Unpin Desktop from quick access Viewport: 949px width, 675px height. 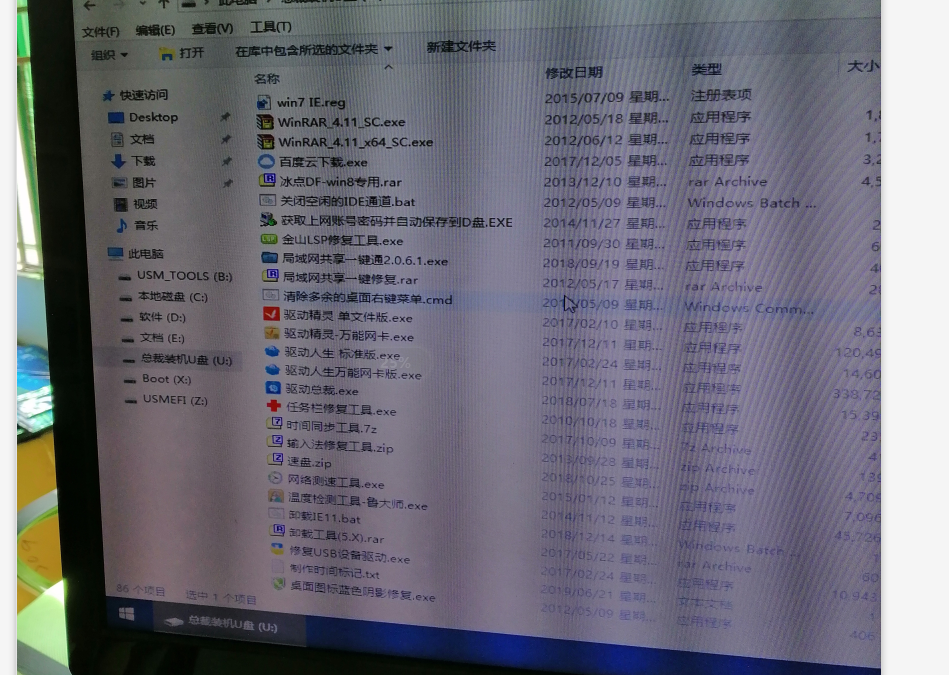[225, 117]
